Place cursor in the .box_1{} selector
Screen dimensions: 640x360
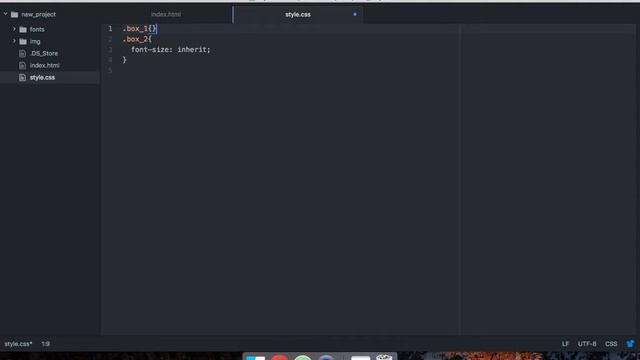click(x=139, y=29)
